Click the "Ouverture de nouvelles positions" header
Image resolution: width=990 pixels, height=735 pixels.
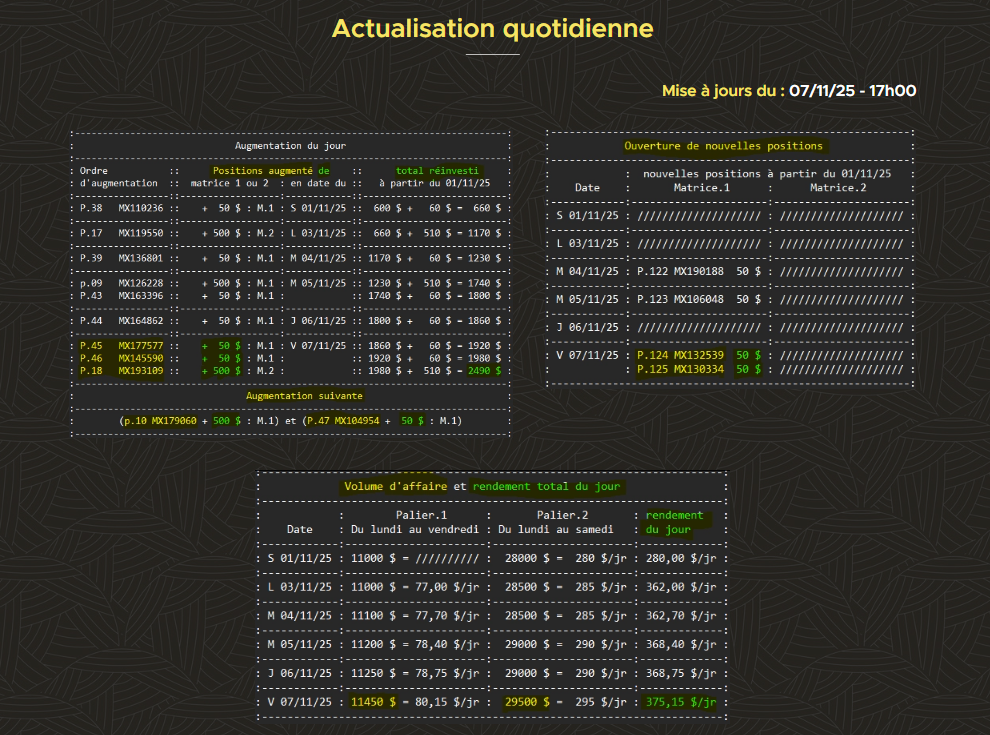click(x=723, y=146)
